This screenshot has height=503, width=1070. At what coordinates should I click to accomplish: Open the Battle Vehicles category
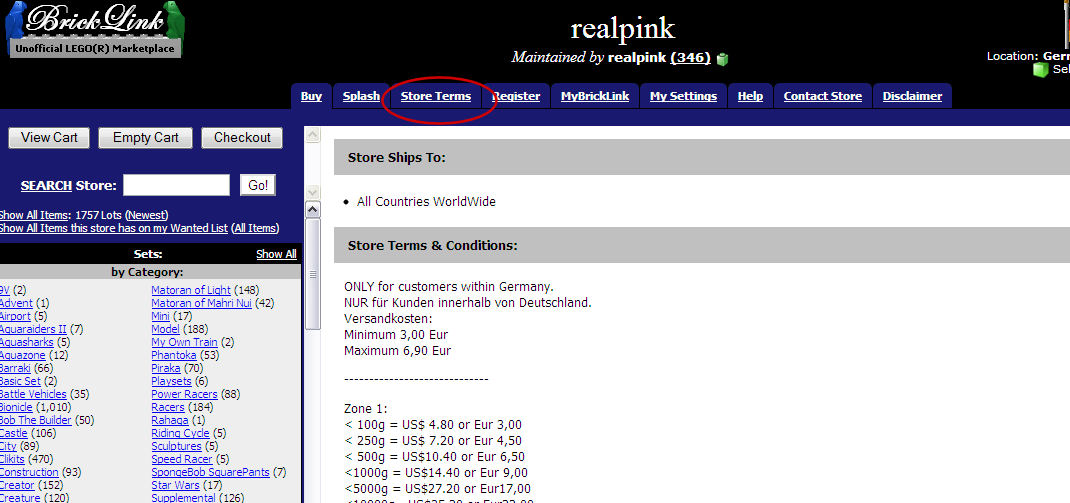(x=33, y=394)
